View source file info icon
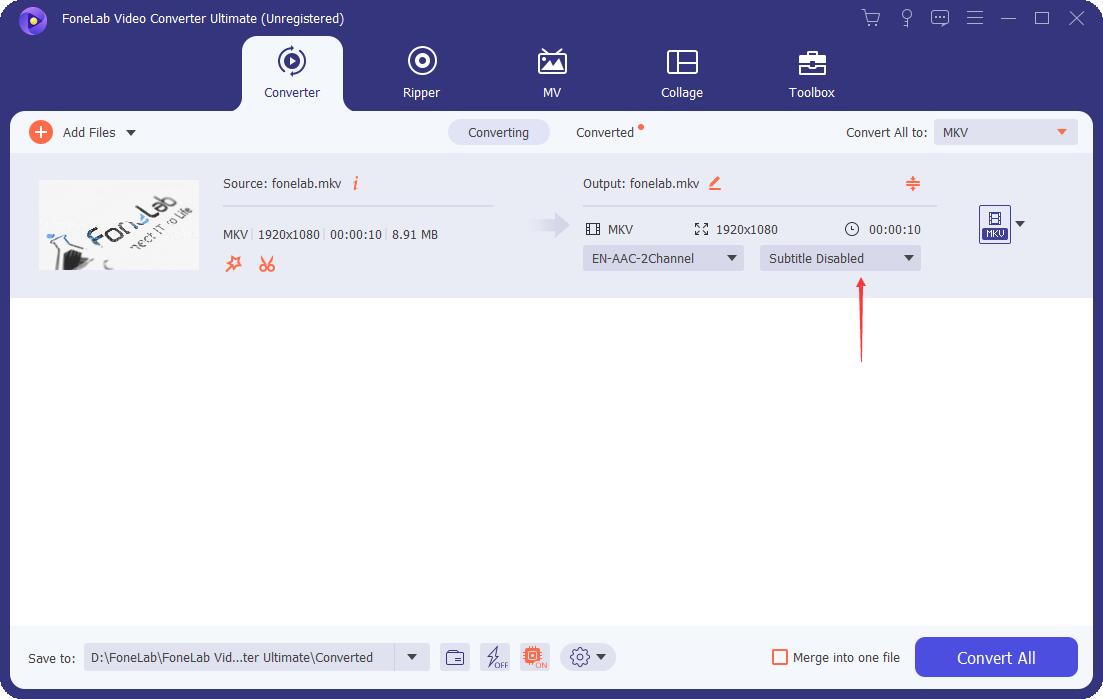The image size is (1103, 699). (x=355, y=184)
